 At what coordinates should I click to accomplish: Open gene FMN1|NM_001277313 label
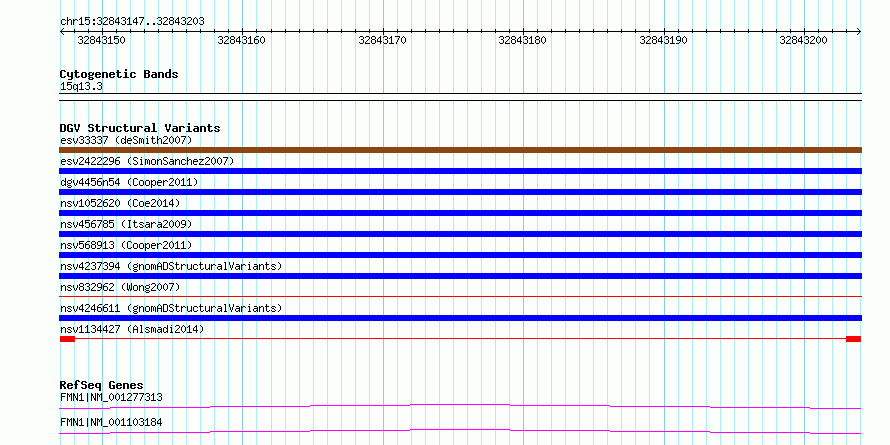(111, 397)
